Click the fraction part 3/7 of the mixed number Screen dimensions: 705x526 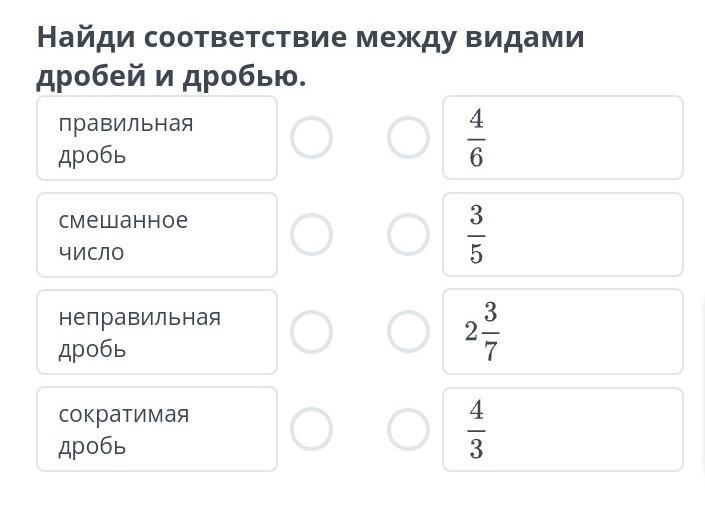(490, 332)
